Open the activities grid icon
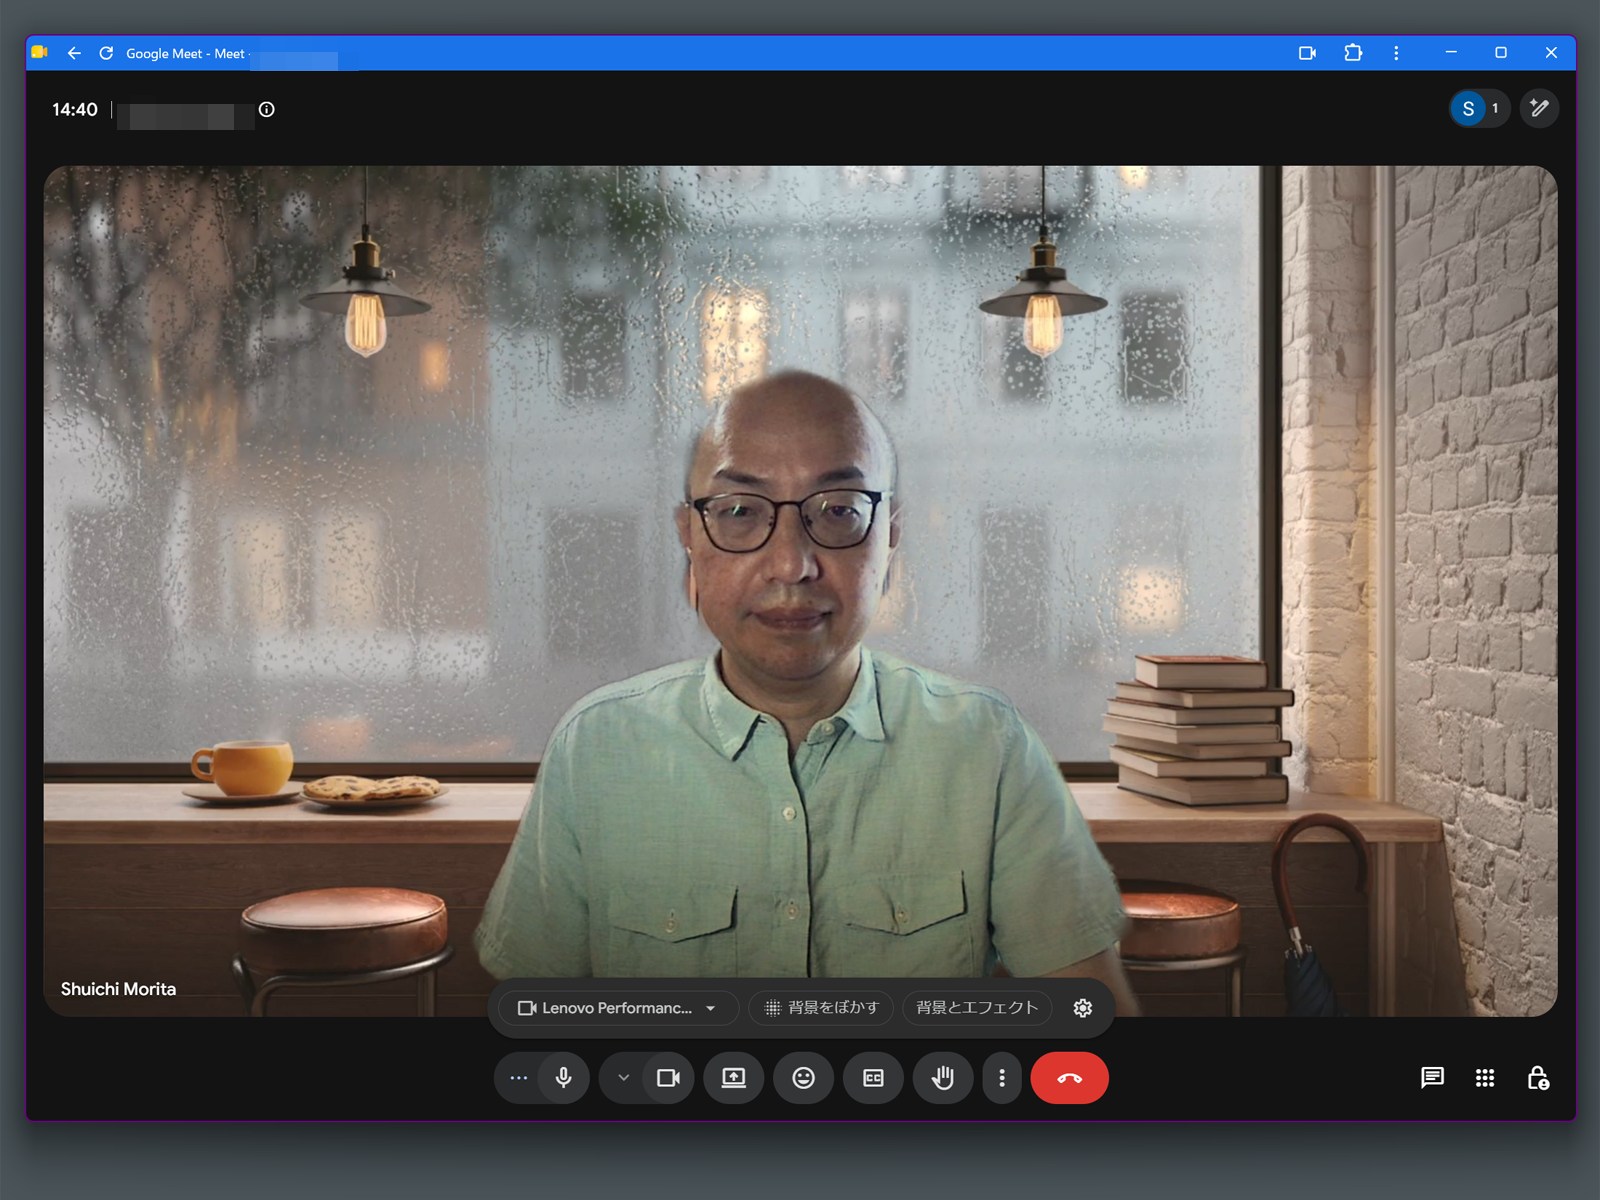1600x1200 pixels. tap(1485, 1078)
